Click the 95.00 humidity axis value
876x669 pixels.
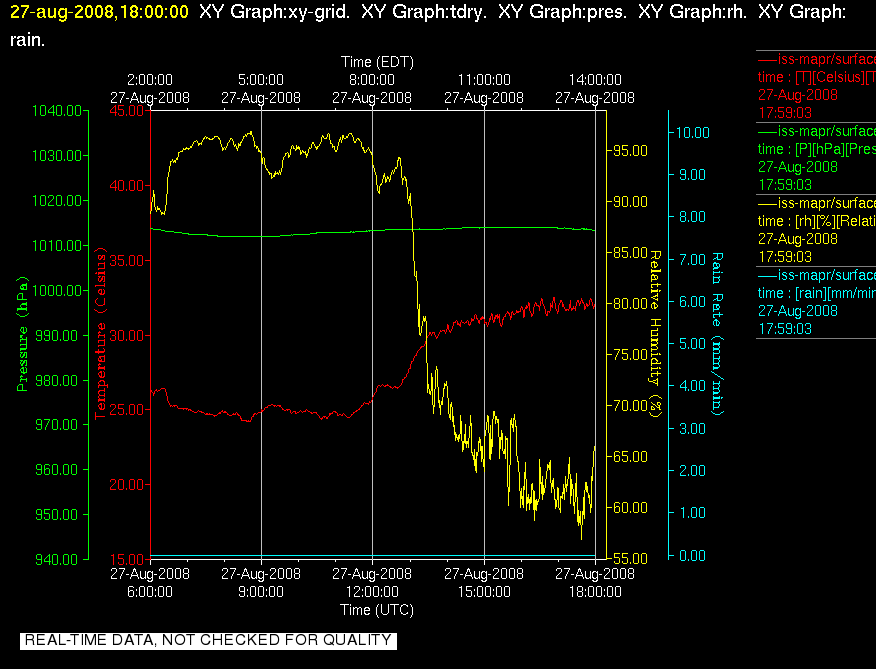pyautogui.click(x=631, y=151)
